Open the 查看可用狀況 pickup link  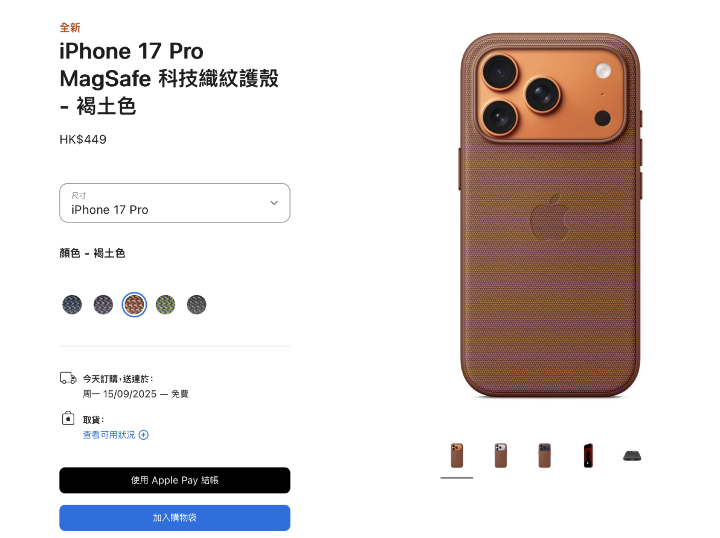[x=109, y=435]
